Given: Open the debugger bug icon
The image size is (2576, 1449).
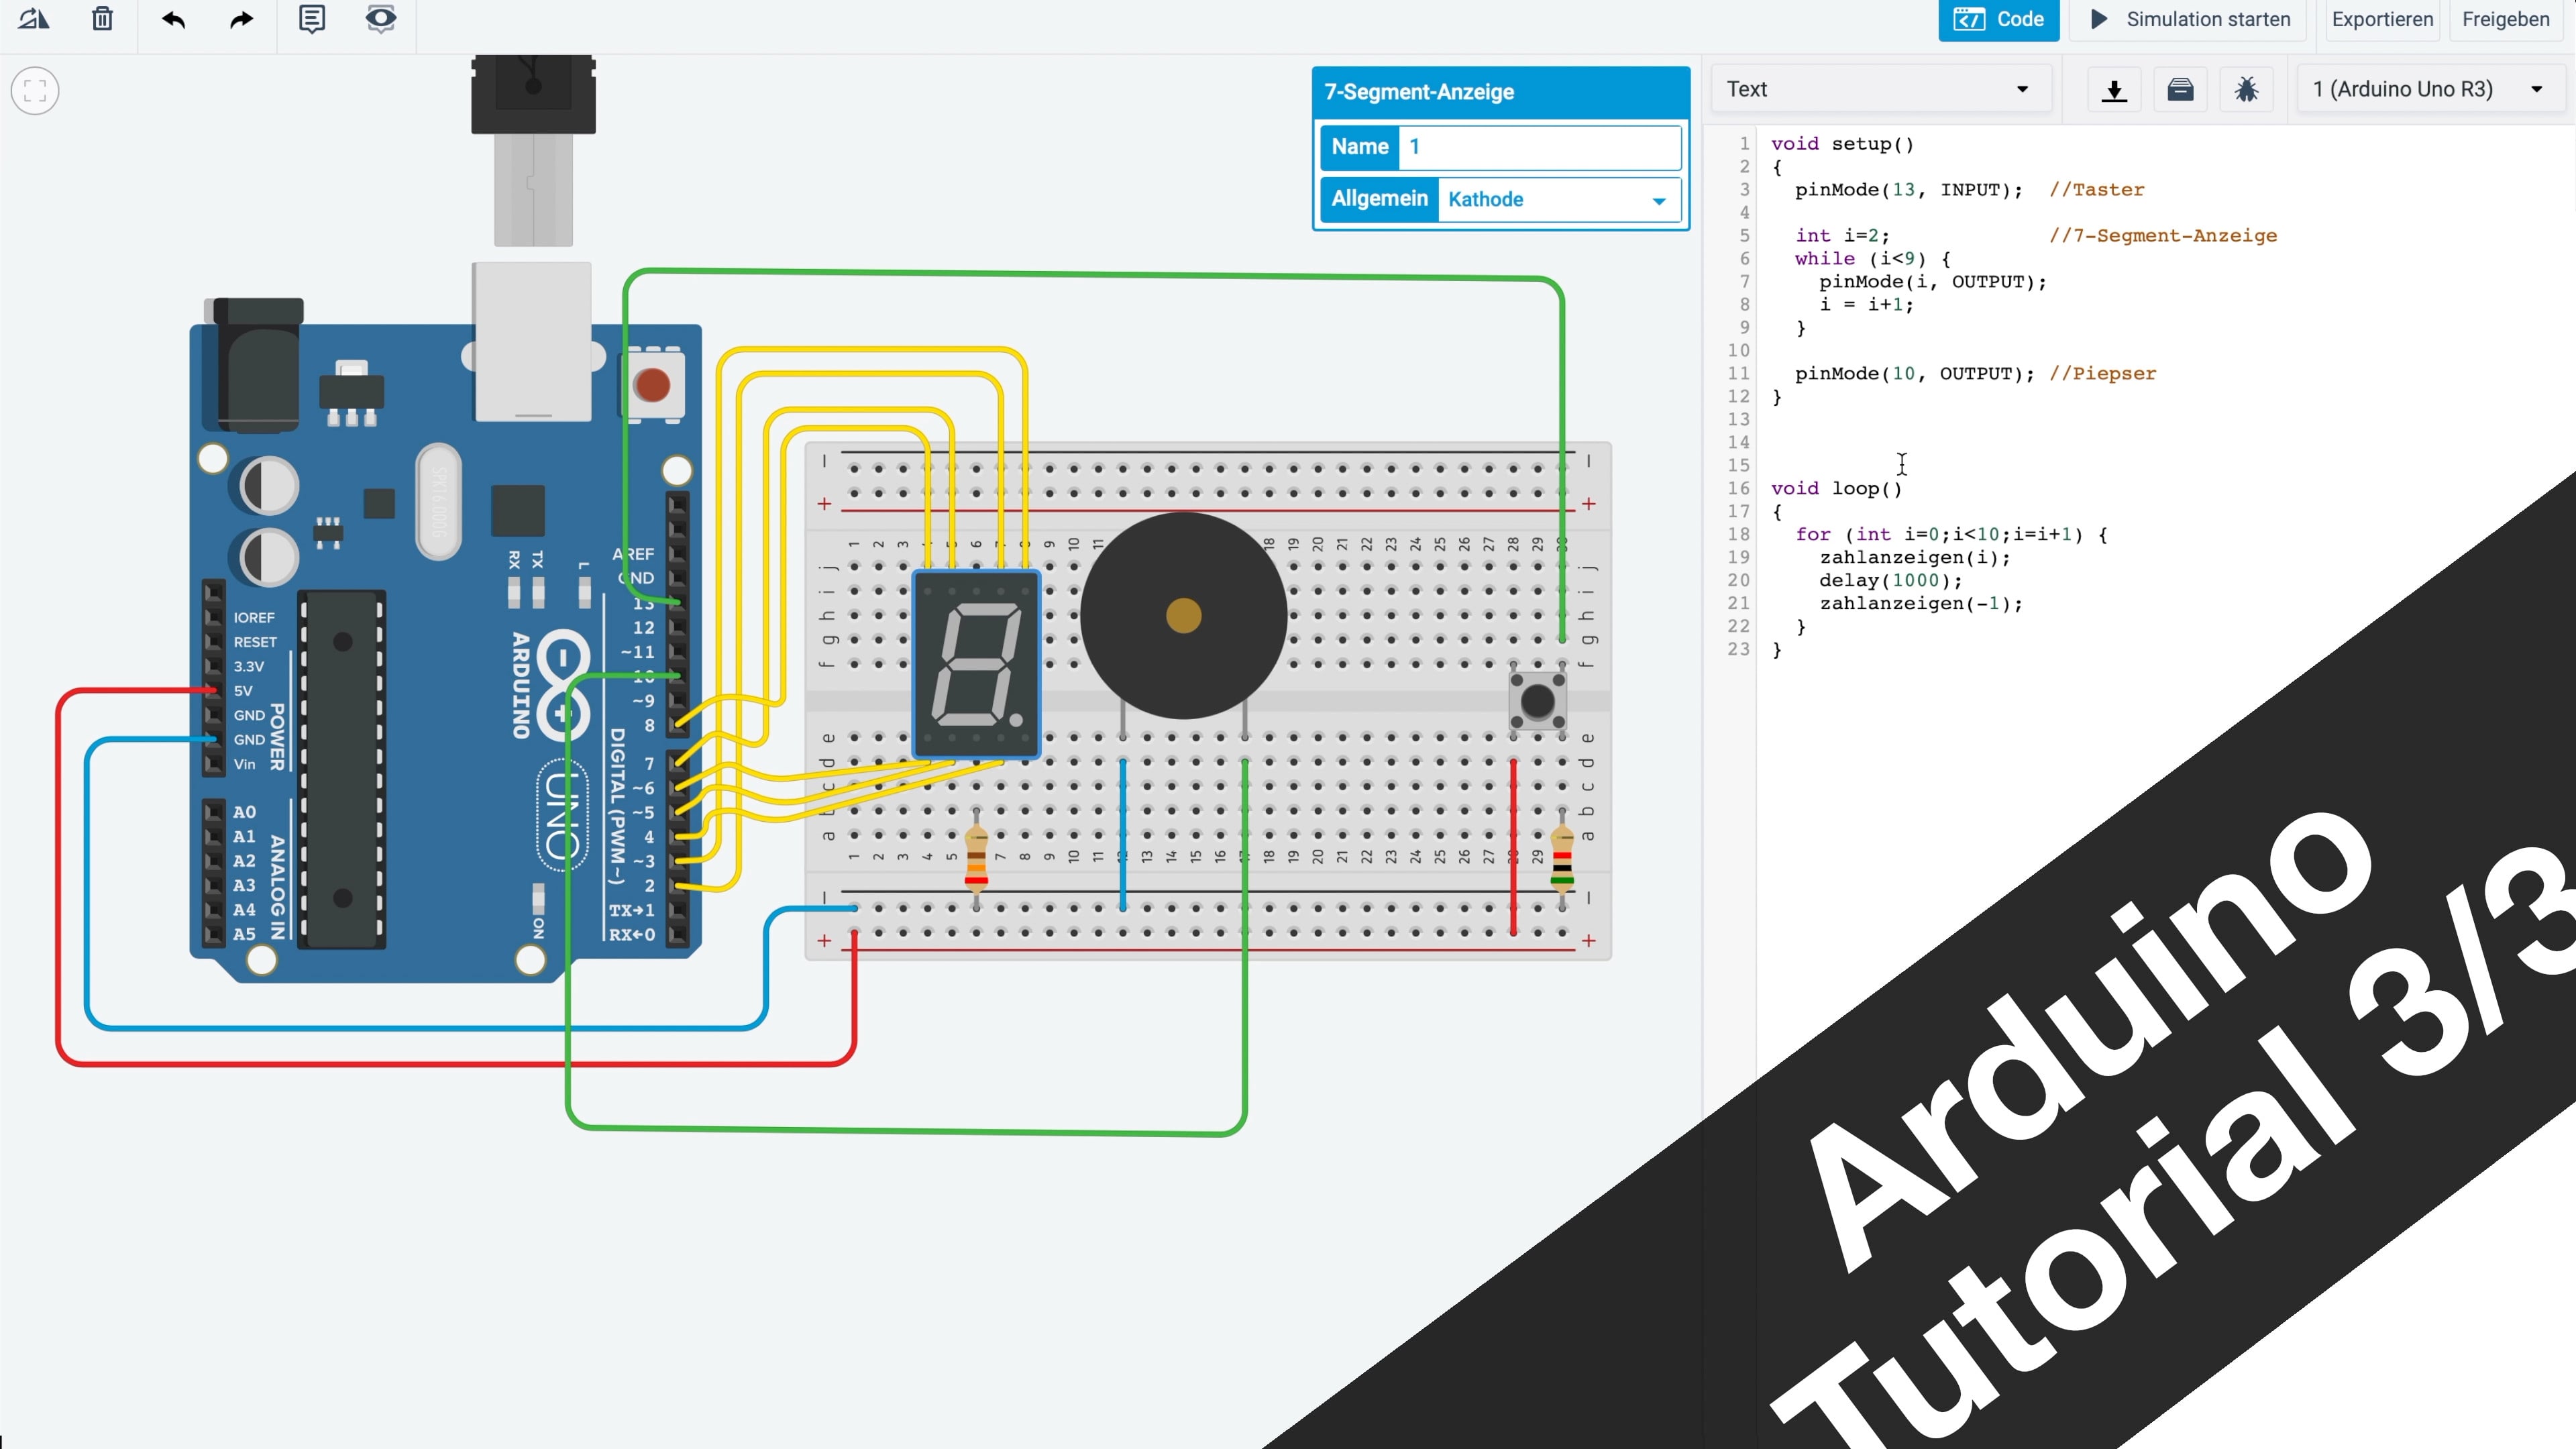Looking at the screenshot, I should click(2246, 90).
